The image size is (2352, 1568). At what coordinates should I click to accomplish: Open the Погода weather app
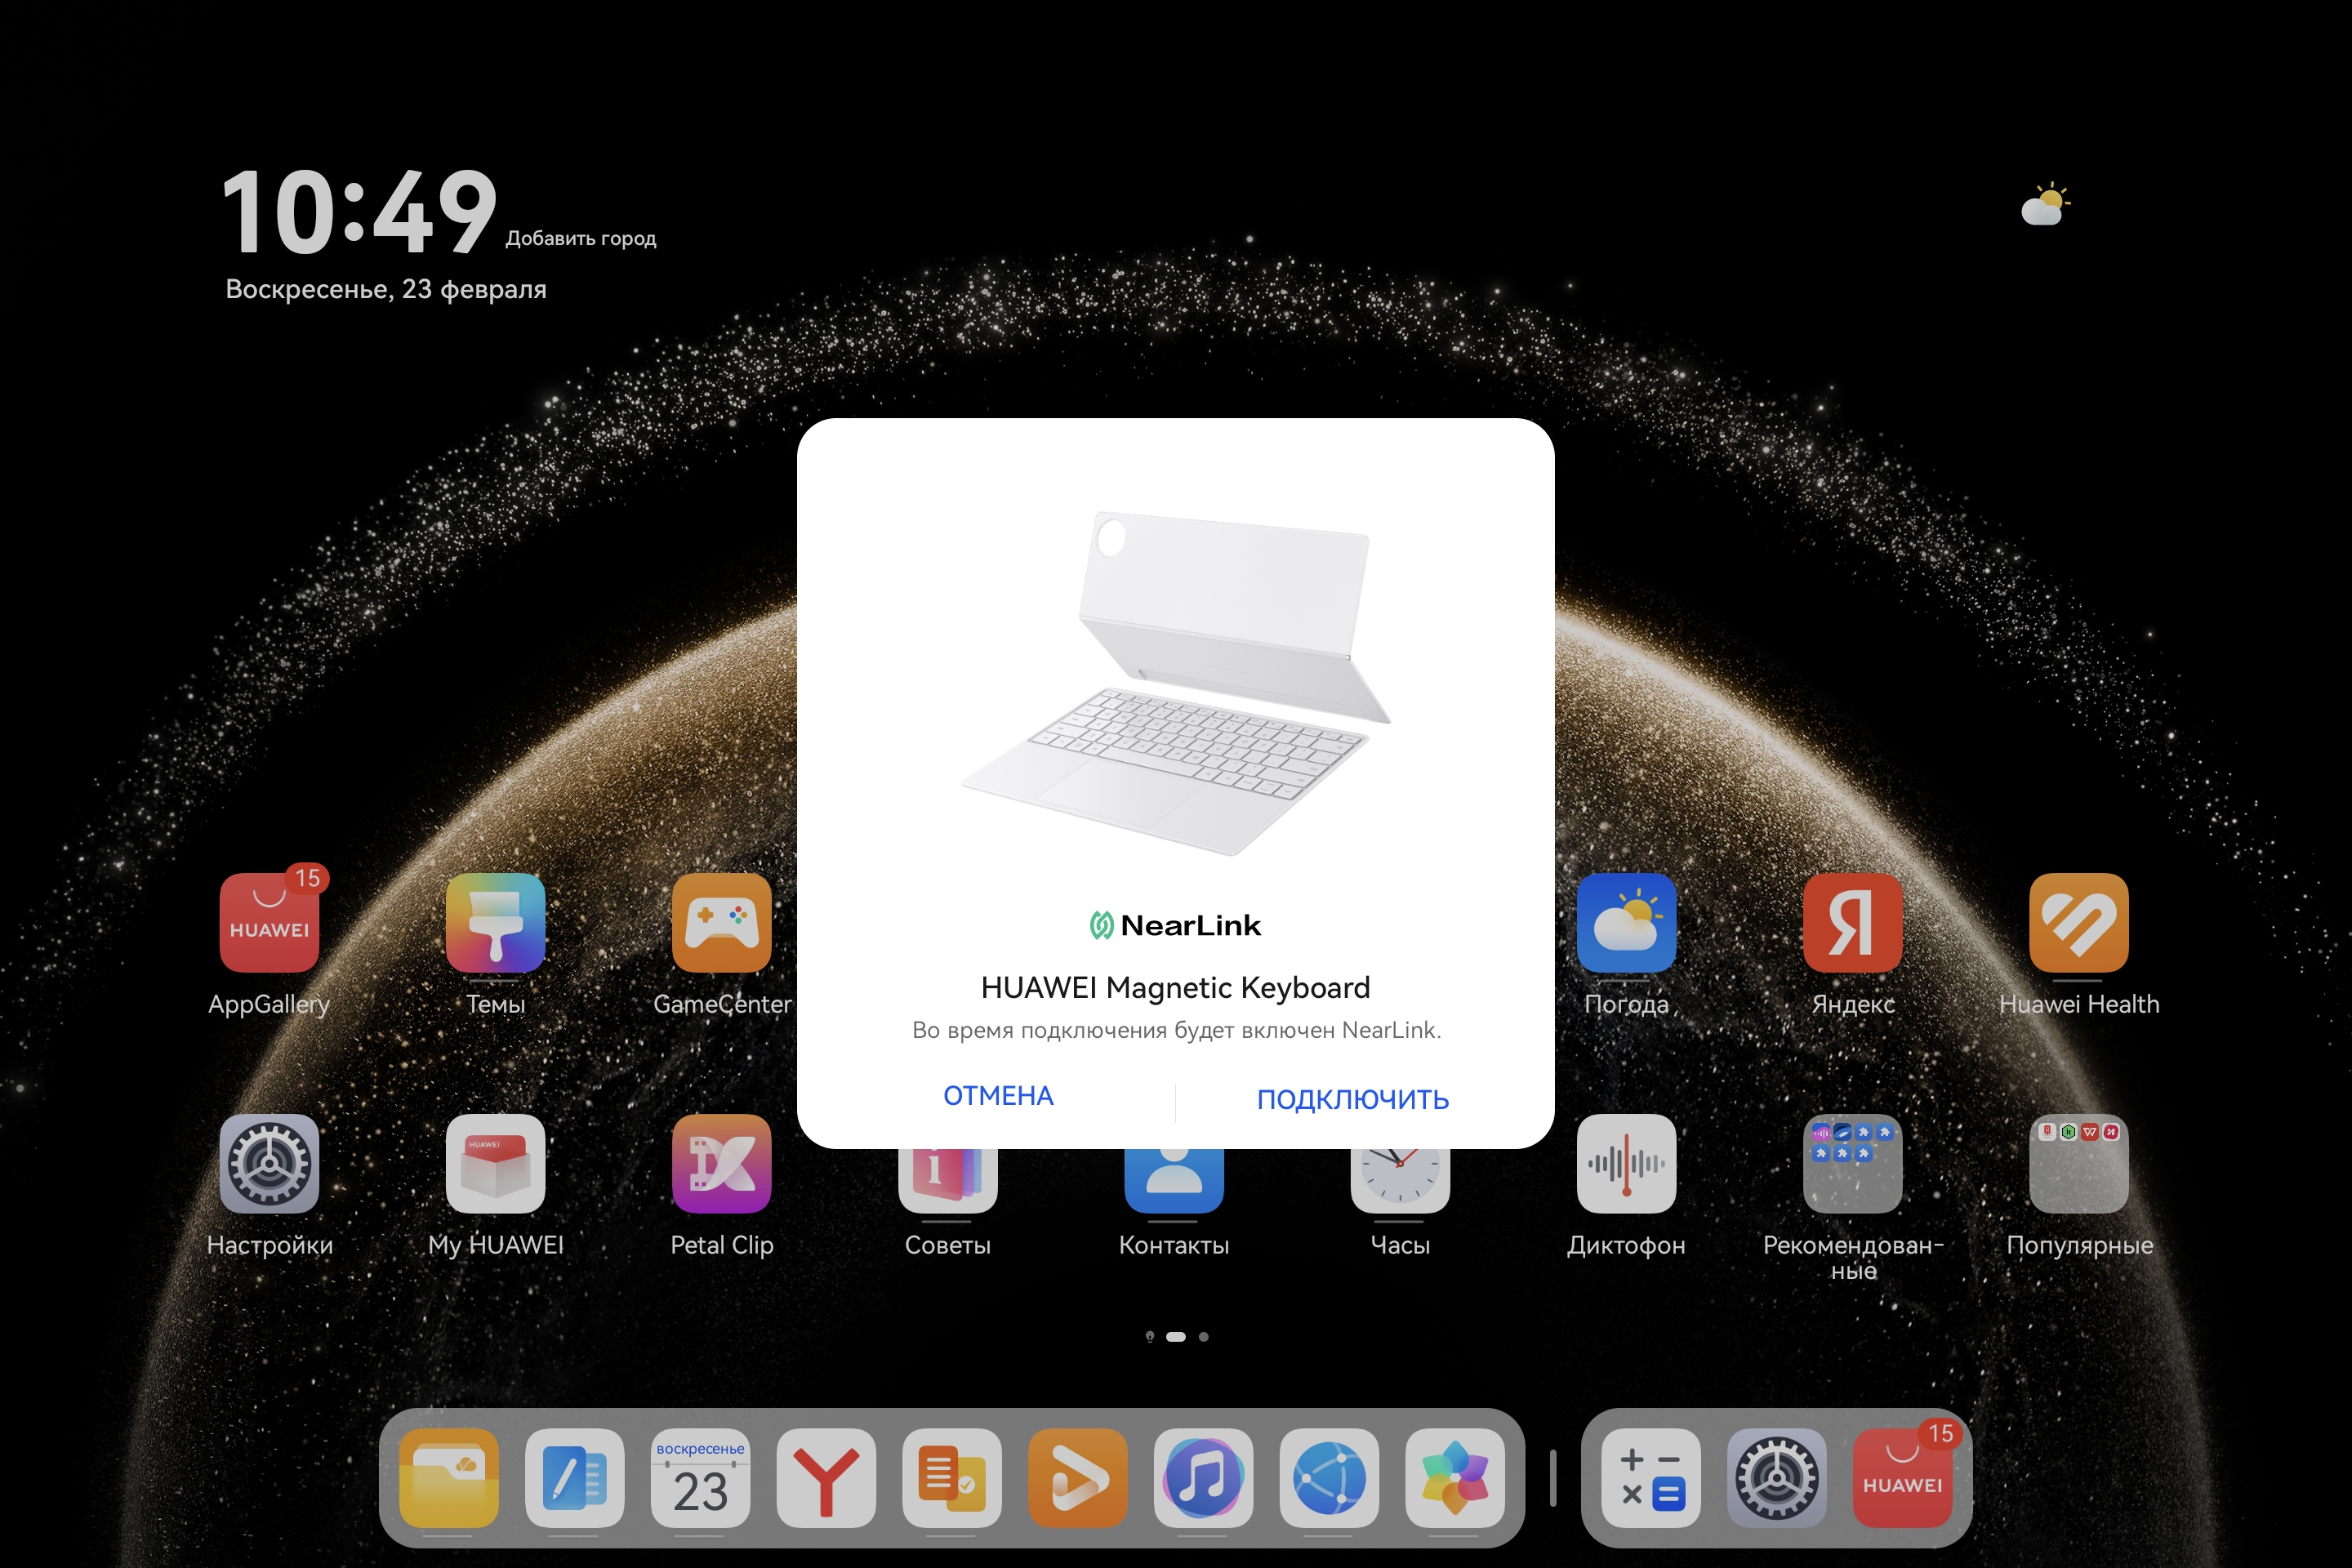pos(1626,922)
